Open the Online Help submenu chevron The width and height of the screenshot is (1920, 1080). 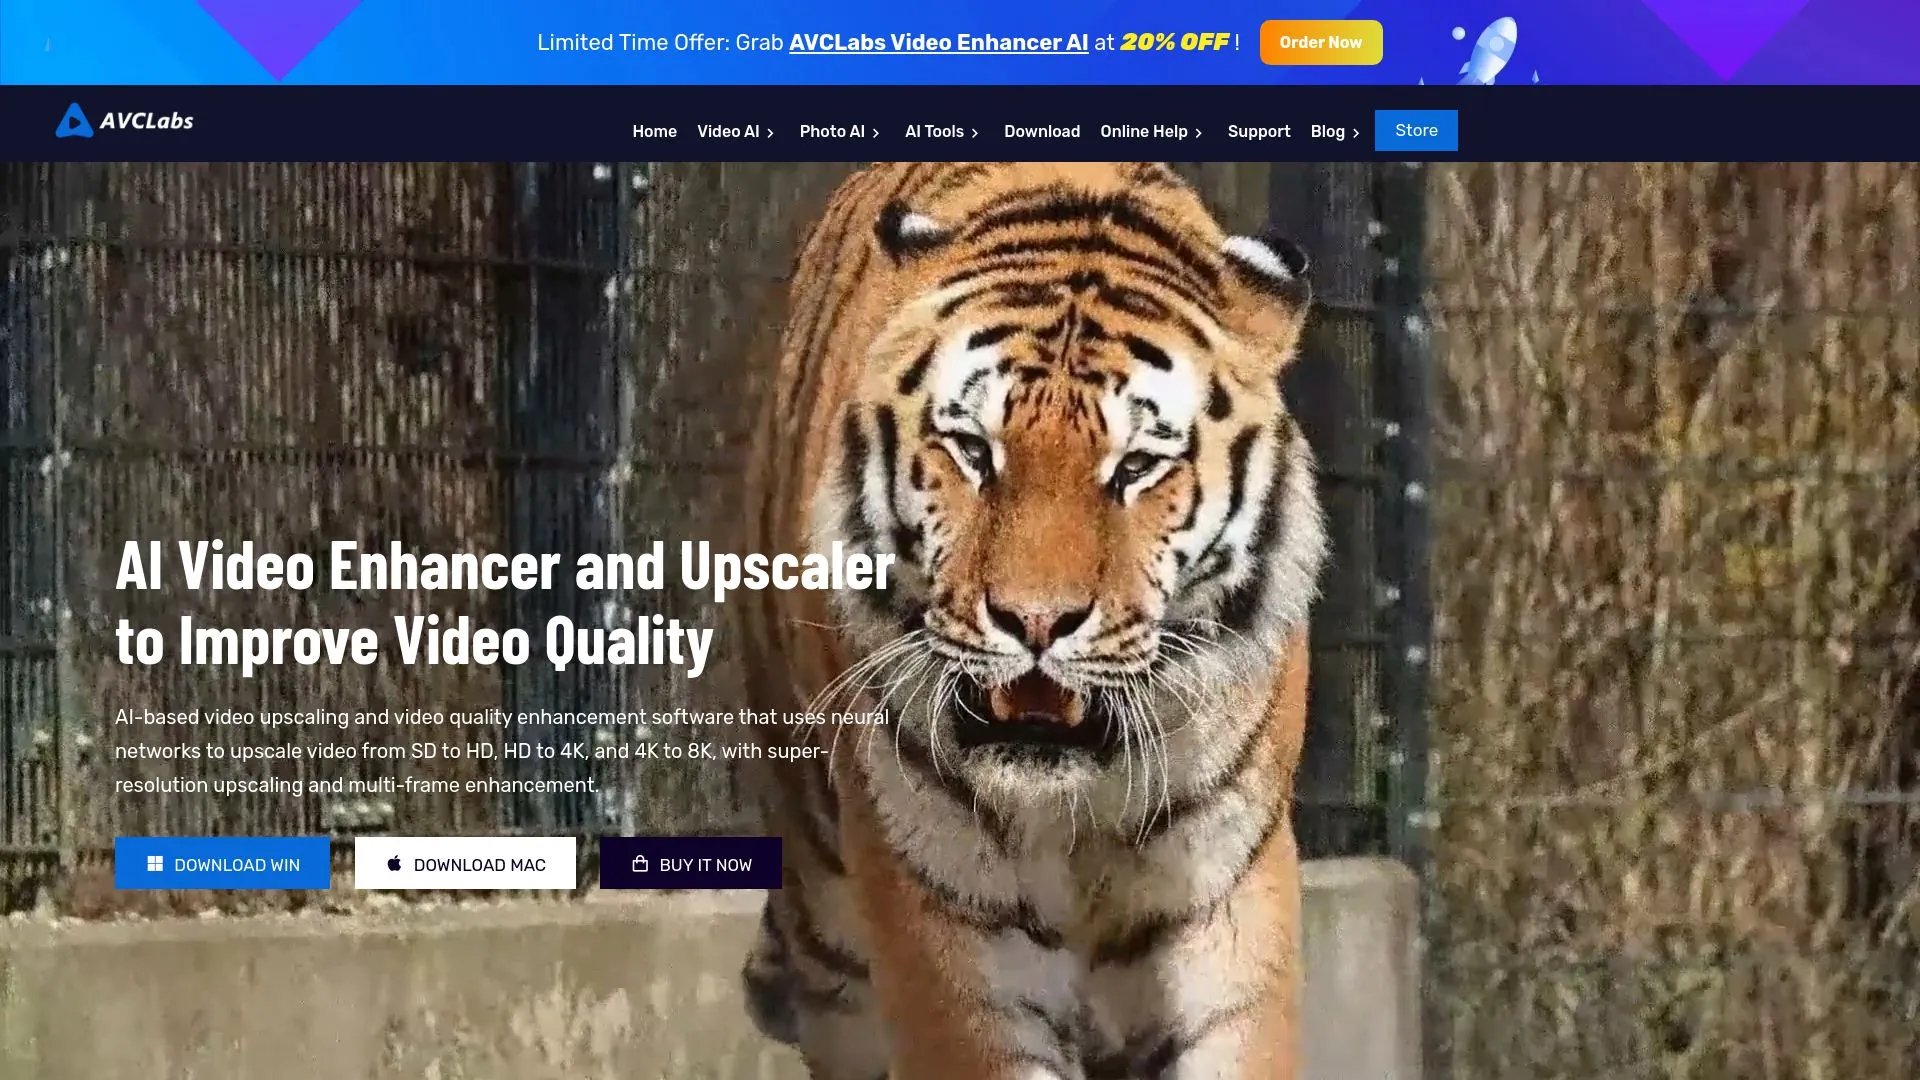point(1198,133)
